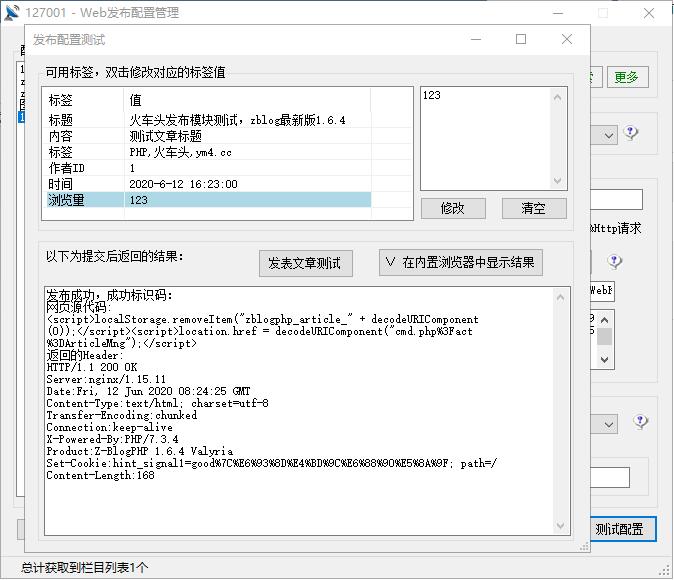Viewport: 674px width, 580px height.
Task: Click the 清空 button
Action: pyautogui.click(x=534, y=209)
